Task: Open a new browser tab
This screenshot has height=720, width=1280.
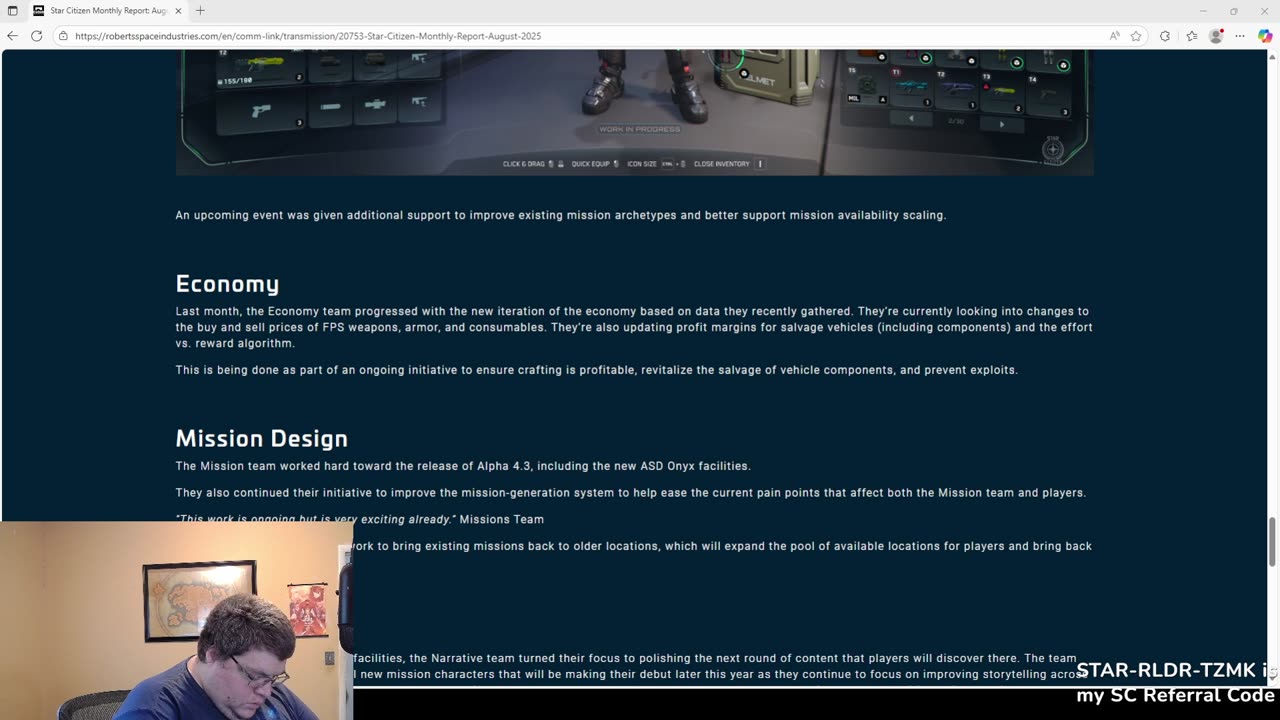Action: click(x=200, y=10)
